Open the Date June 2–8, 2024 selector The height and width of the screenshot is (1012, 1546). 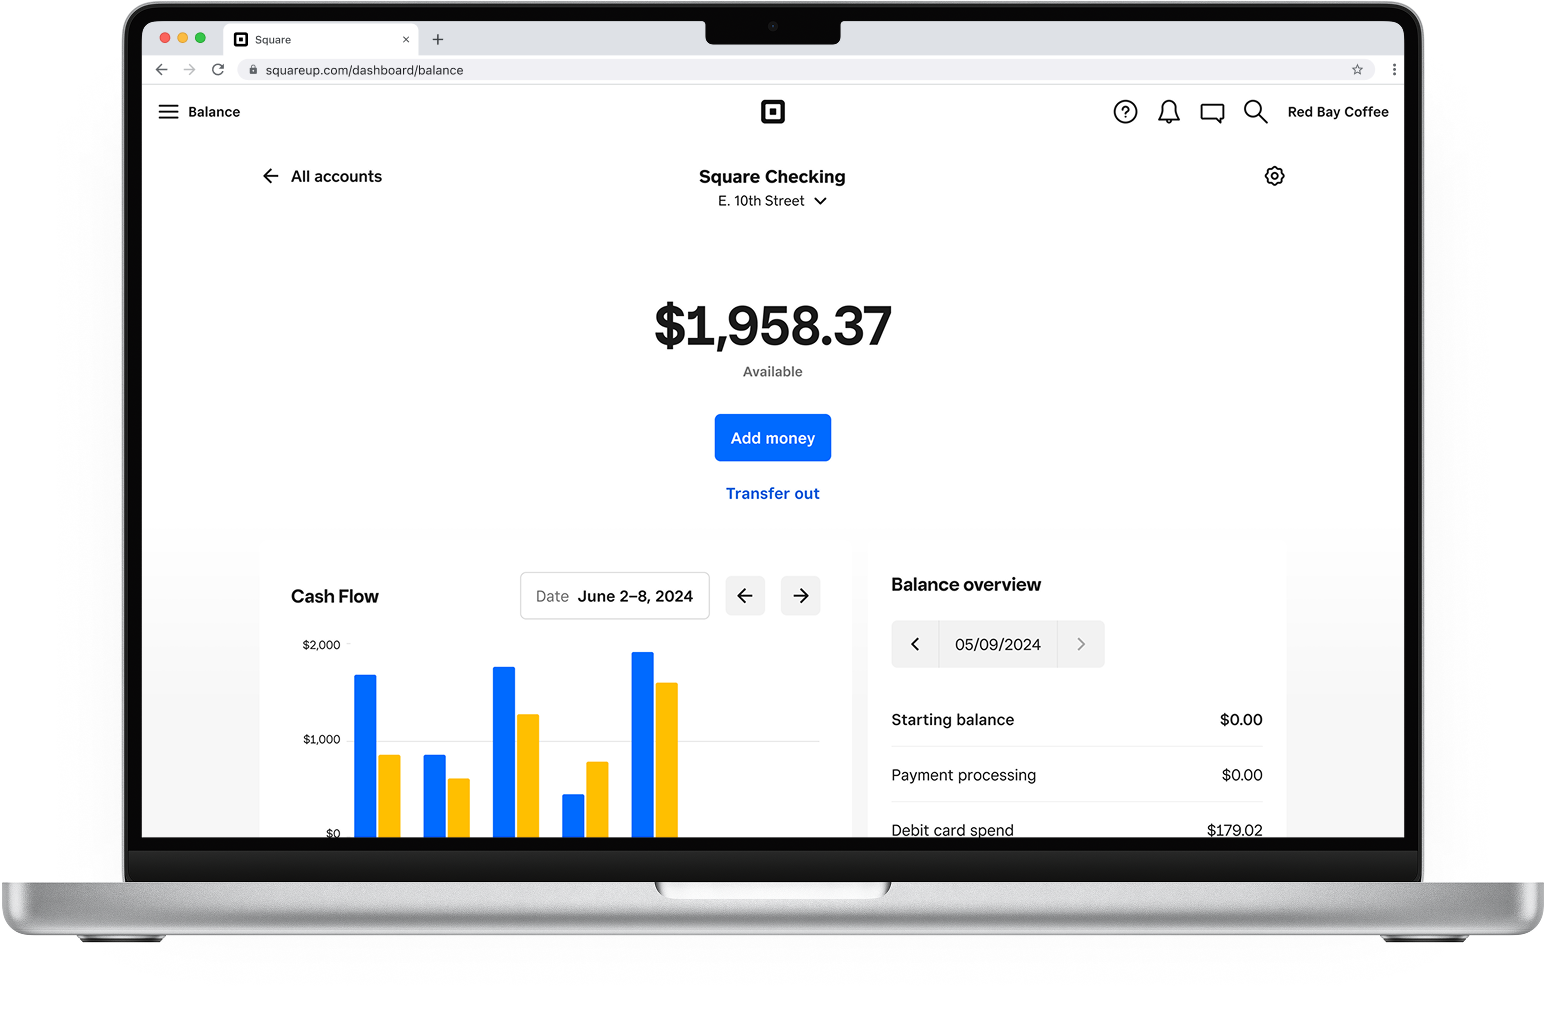(614, 595)
